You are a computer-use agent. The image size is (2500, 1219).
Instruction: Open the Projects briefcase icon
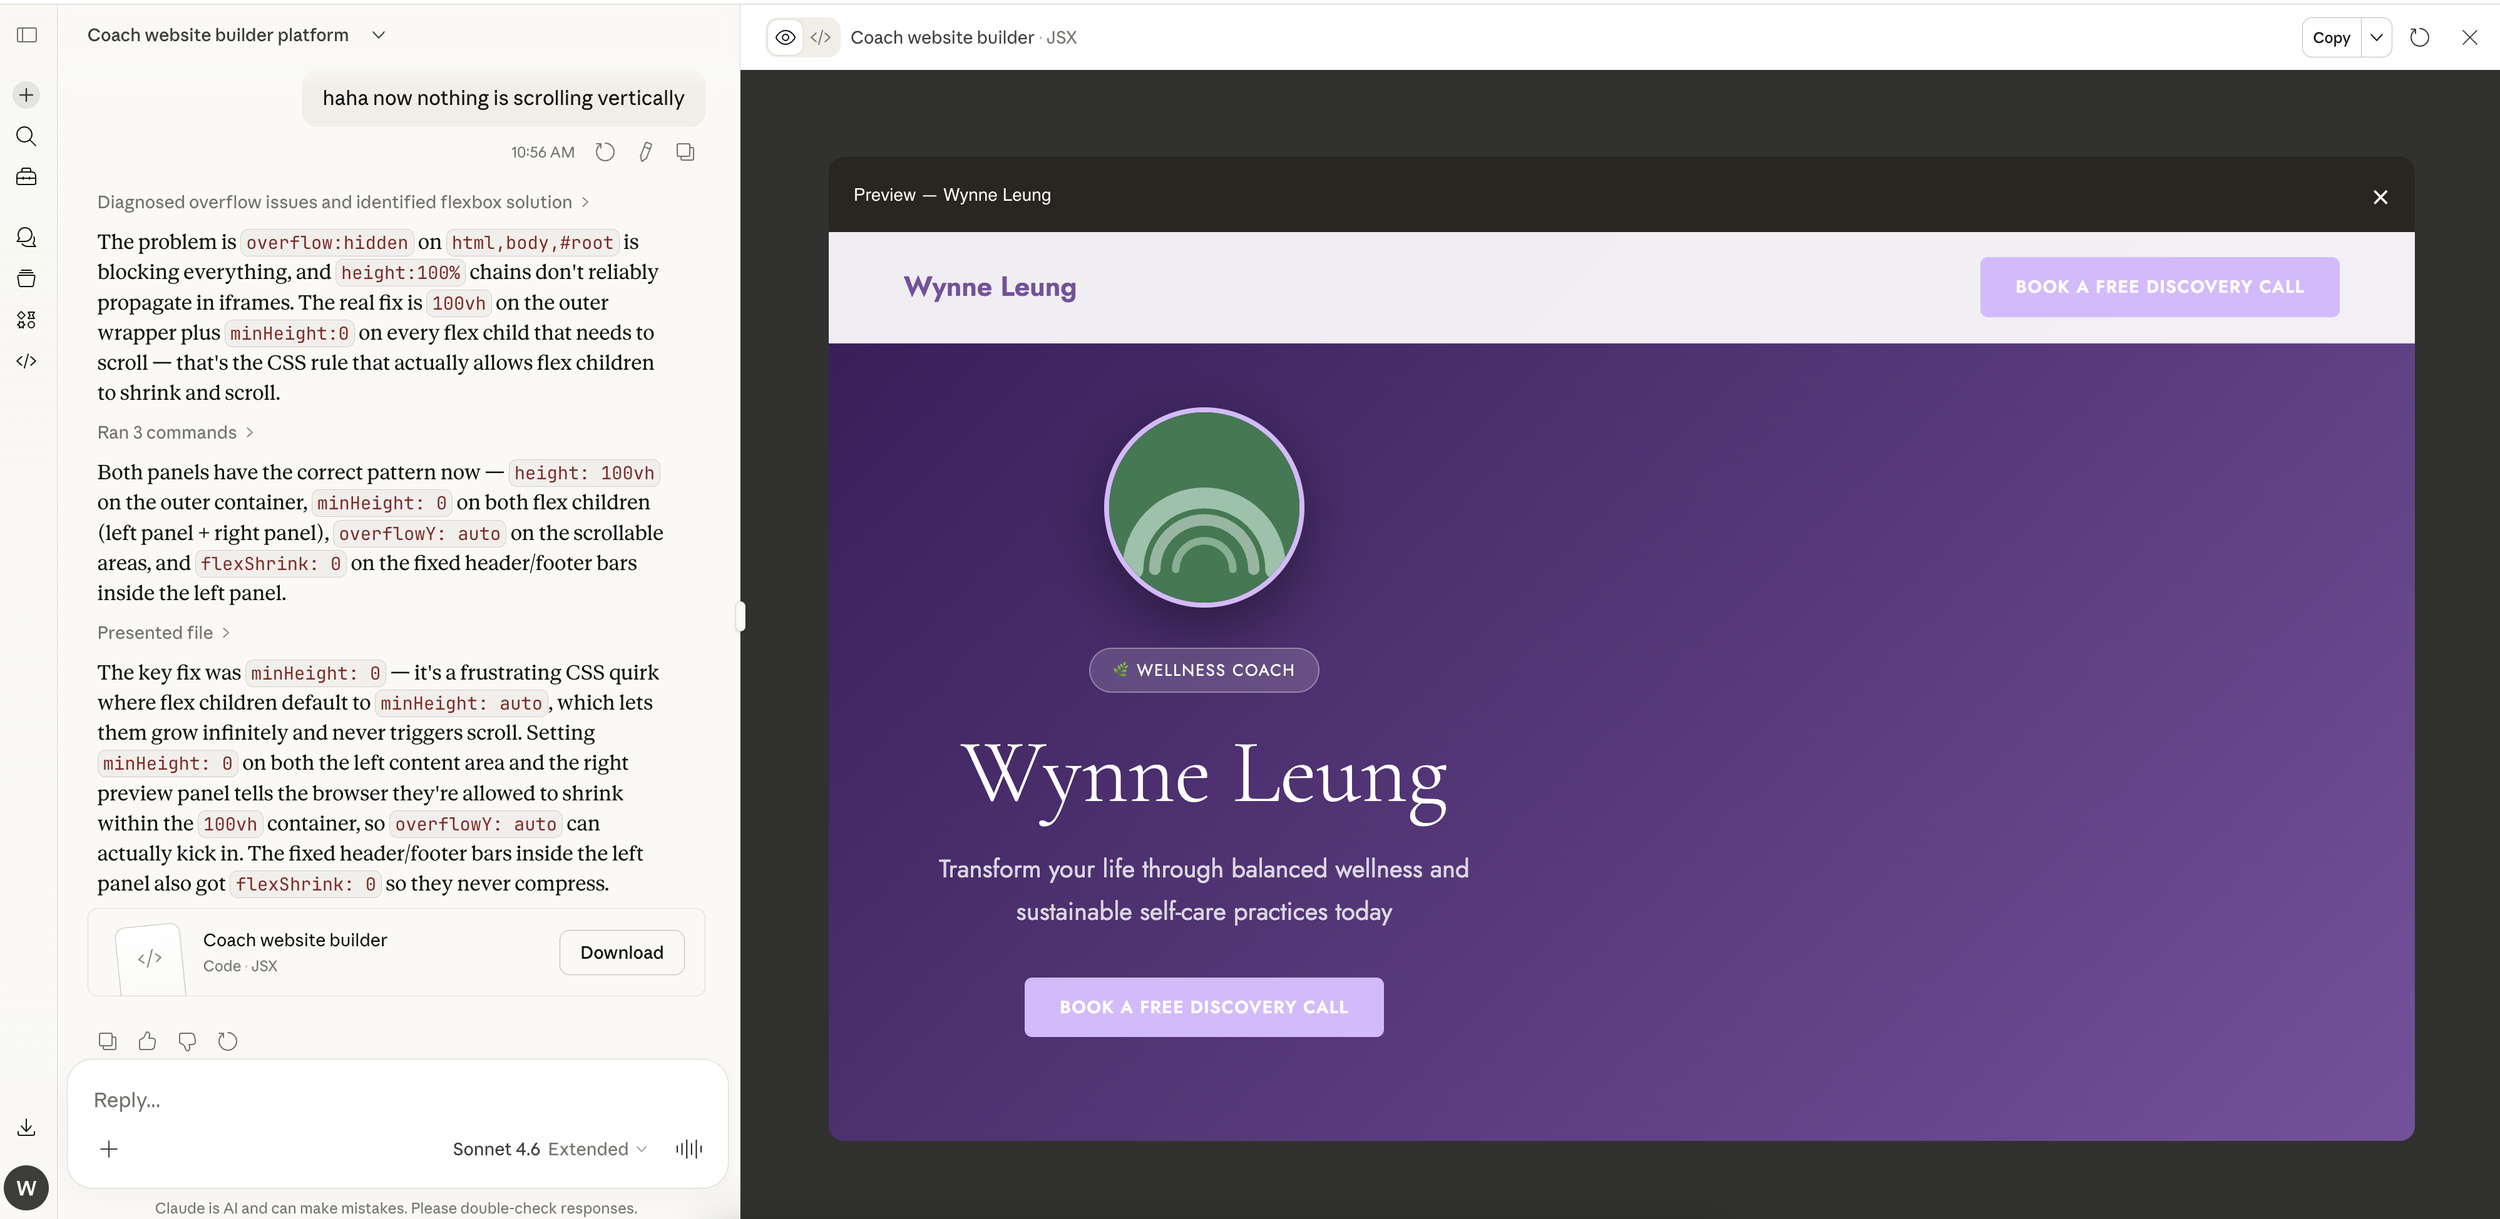pos(26,176)
